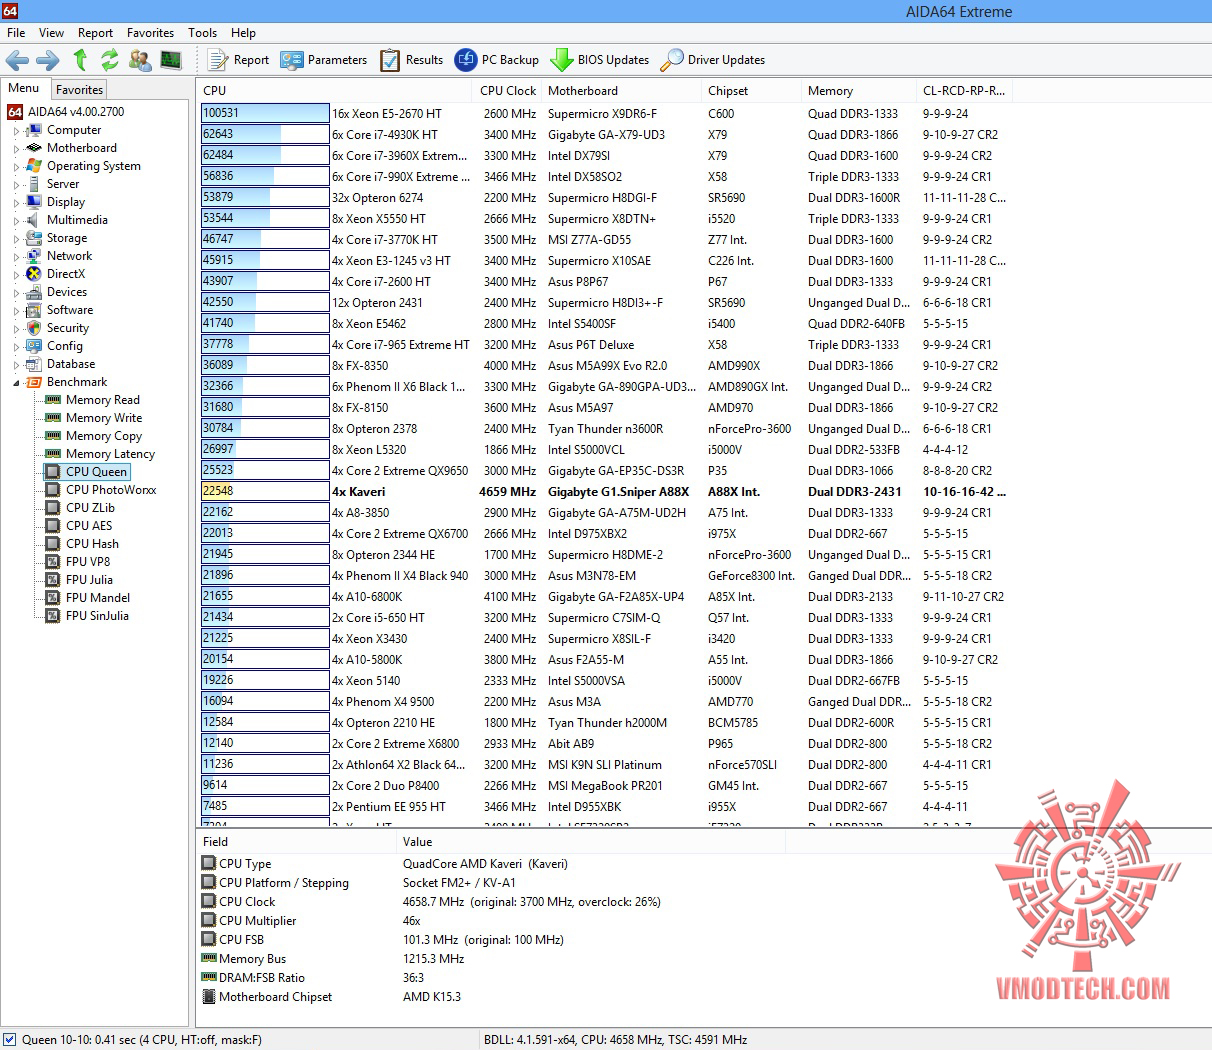Select the 16x Xeon E5-2670 HT result row
The width and height of the screenshot is (1212, 1050).
tap(606, 114)
